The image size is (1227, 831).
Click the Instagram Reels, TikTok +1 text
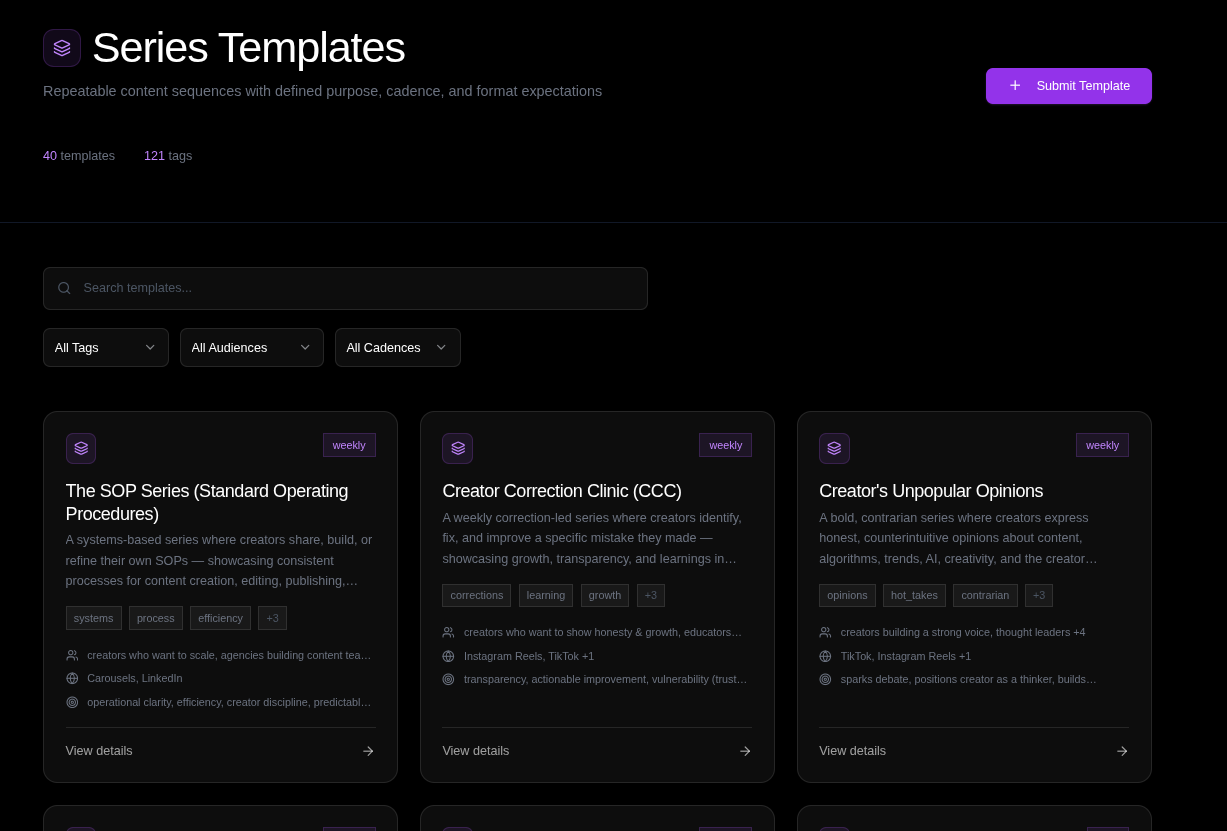click(x=529, y=656)
